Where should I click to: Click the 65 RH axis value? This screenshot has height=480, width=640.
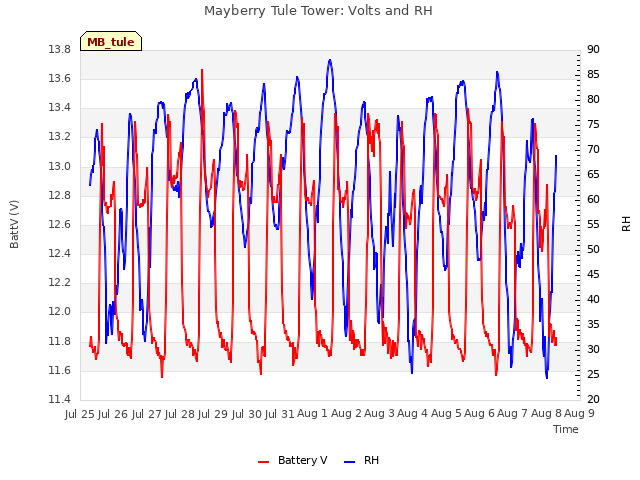[593, 175]
